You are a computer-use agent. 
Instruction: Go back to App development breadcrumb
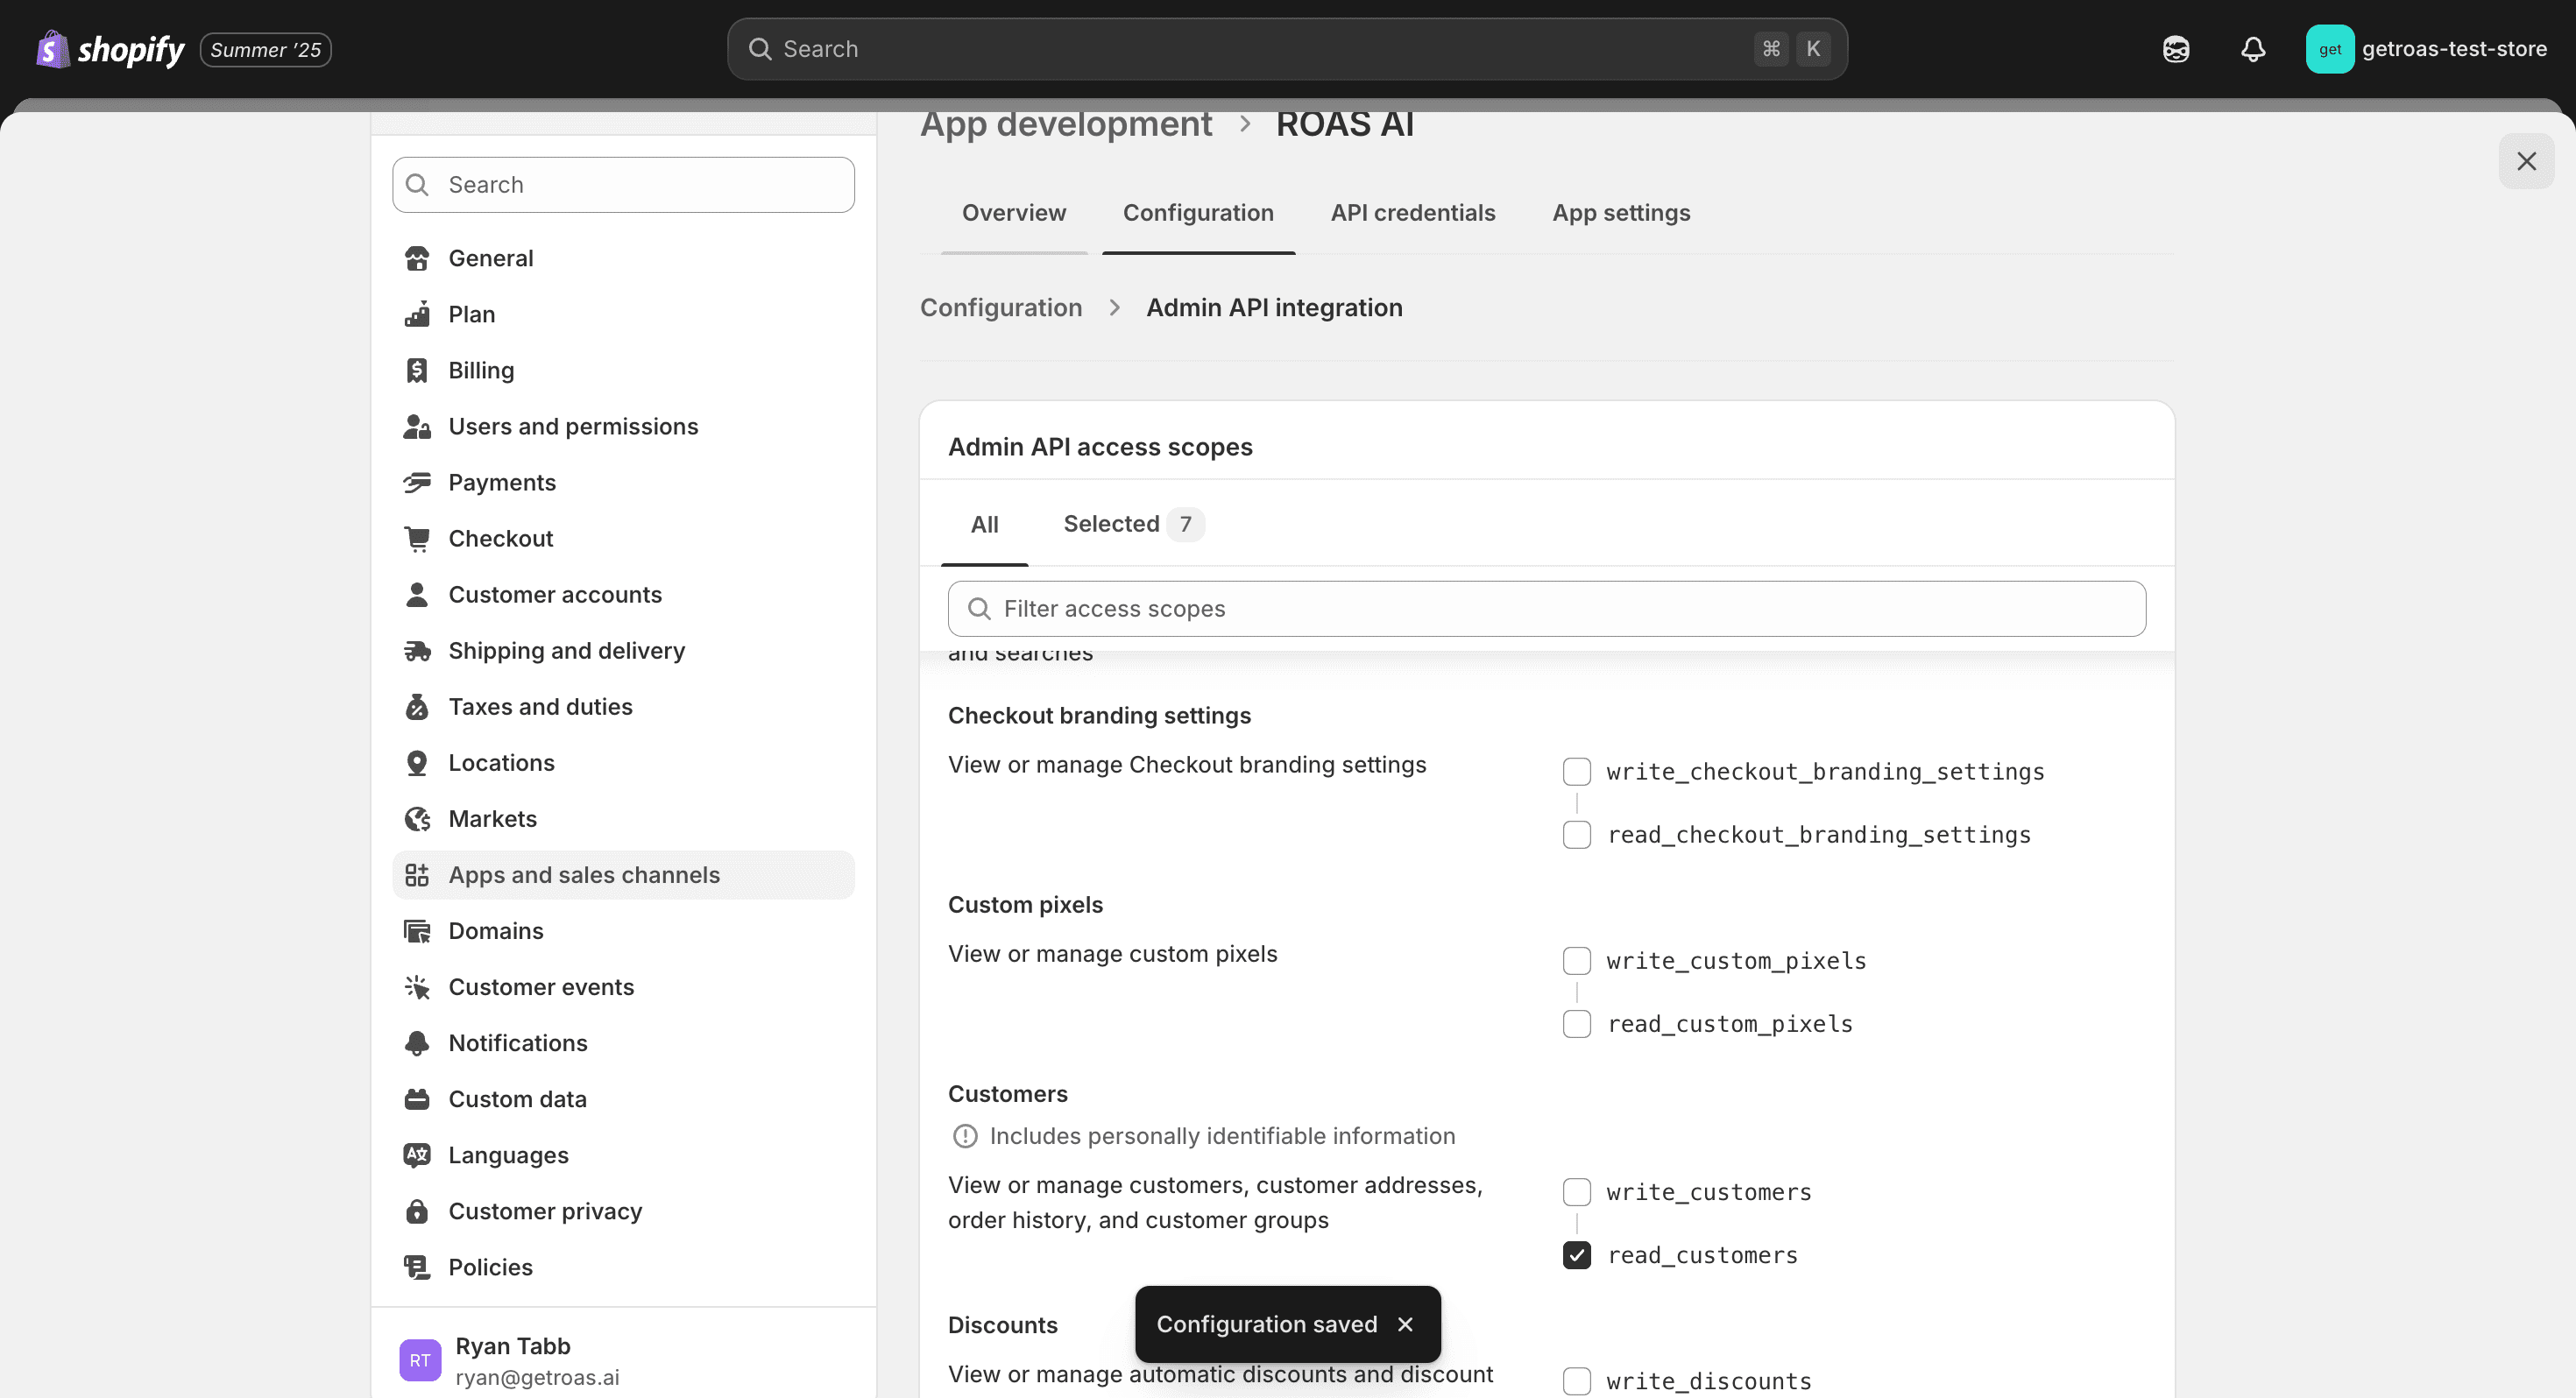pos(1065,124)
